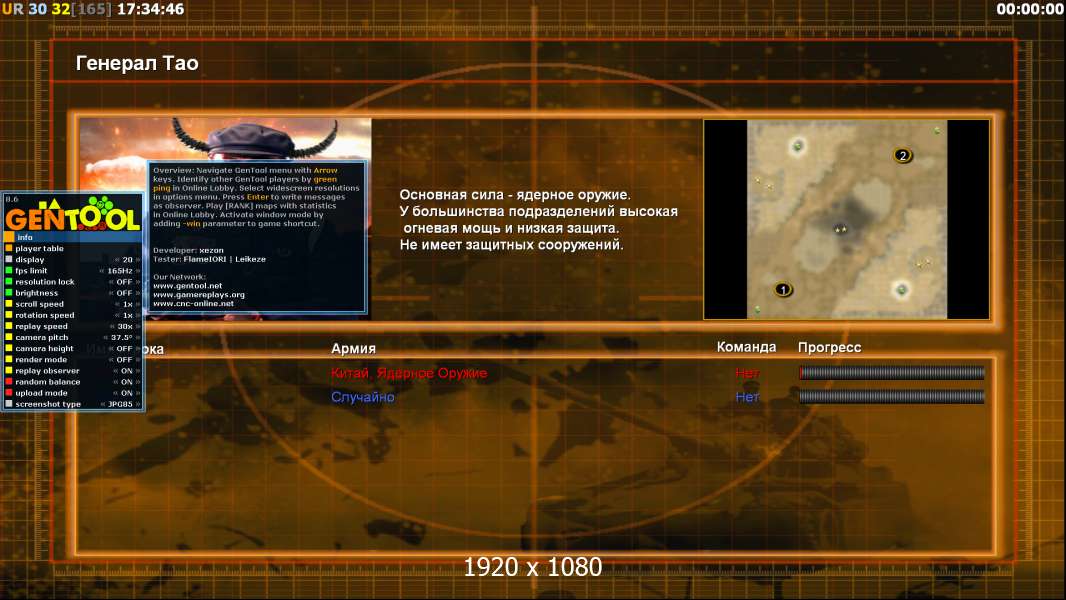
Task: Click the yellow square beside replay speed
Action: (9, 326)
